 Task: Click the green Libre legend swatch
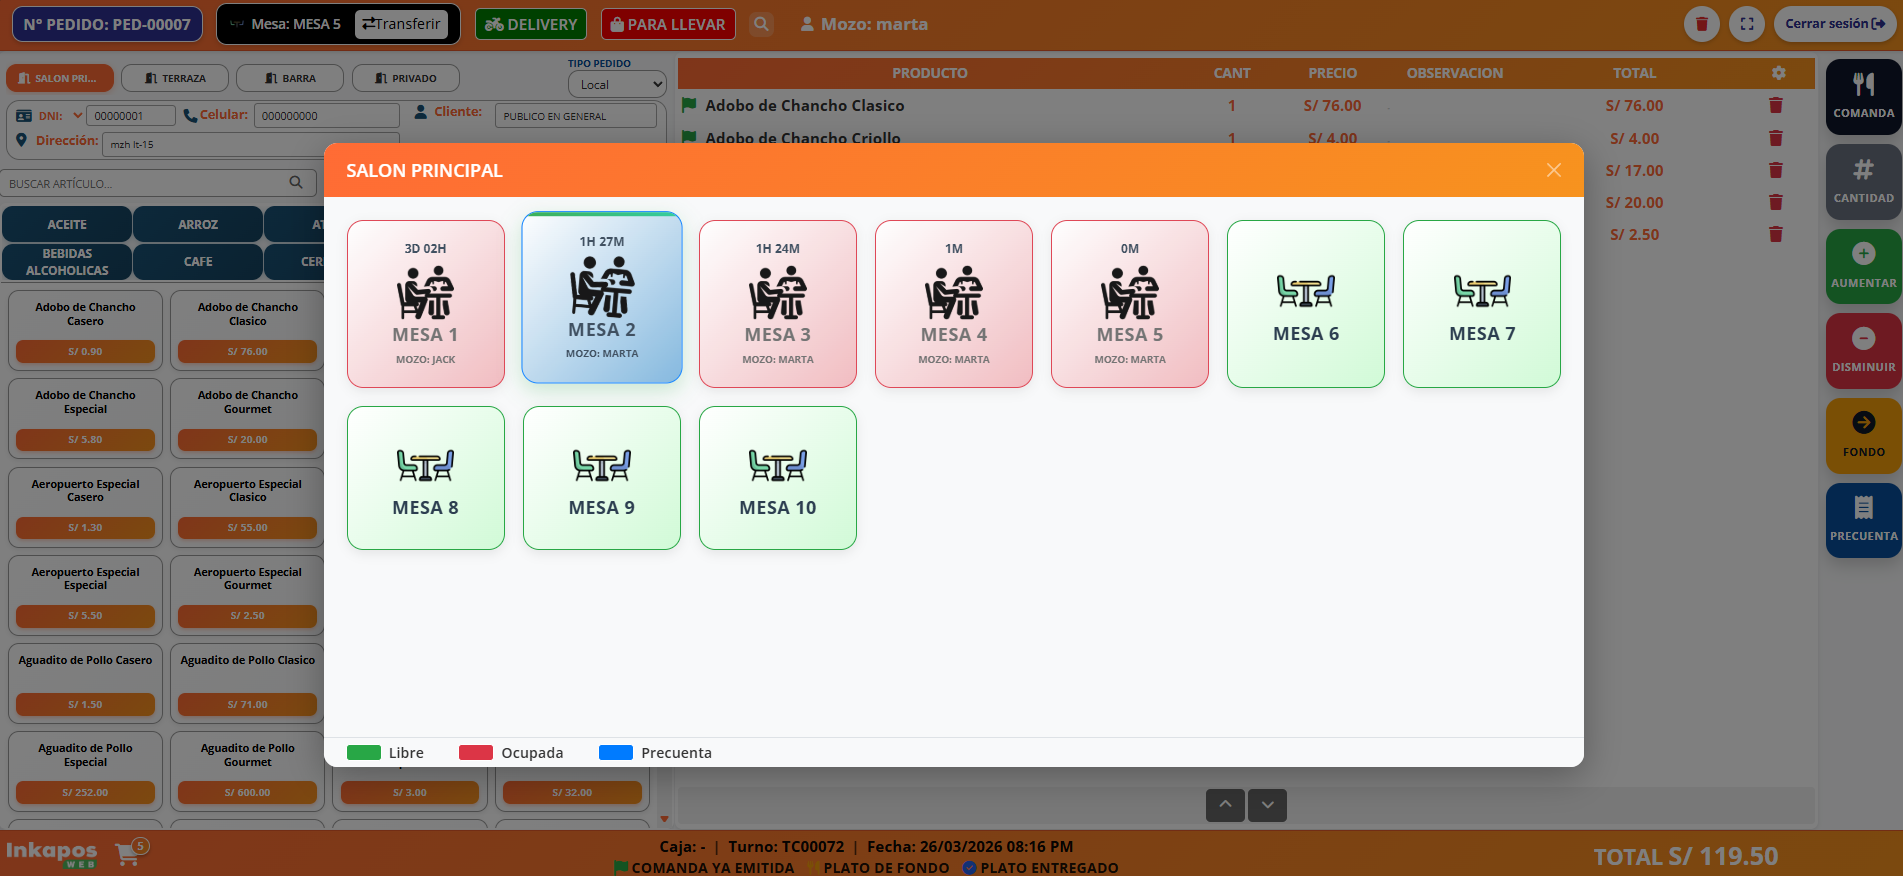[364, 753]
